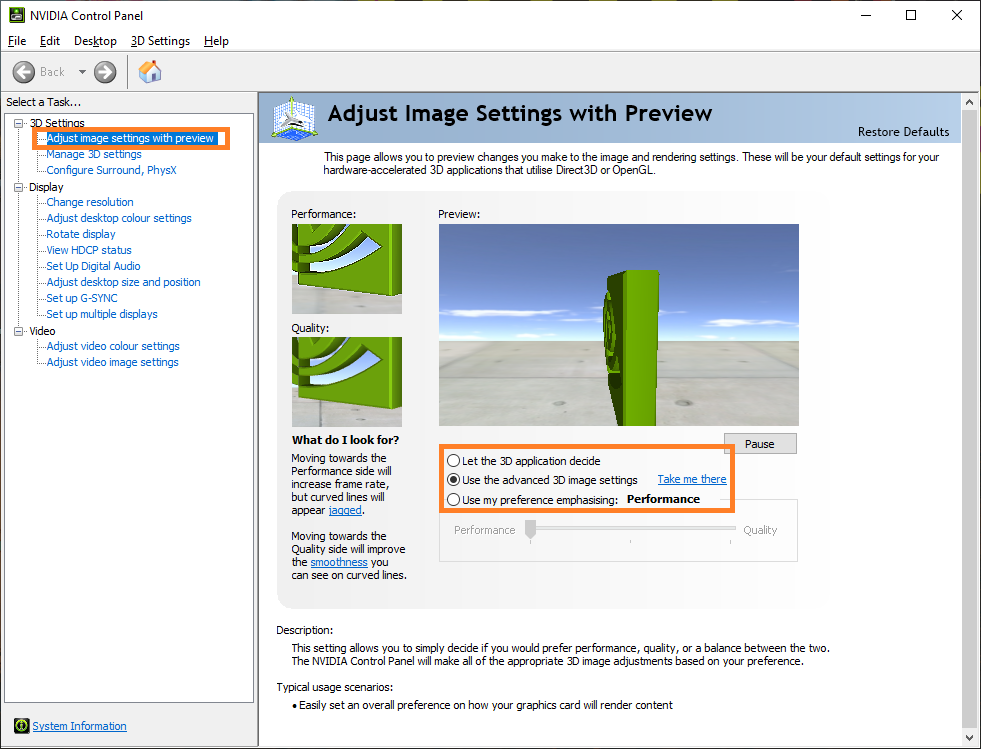Click the Video tree label
The height and width of the screenshot is (749, 981).
point(43,331)
